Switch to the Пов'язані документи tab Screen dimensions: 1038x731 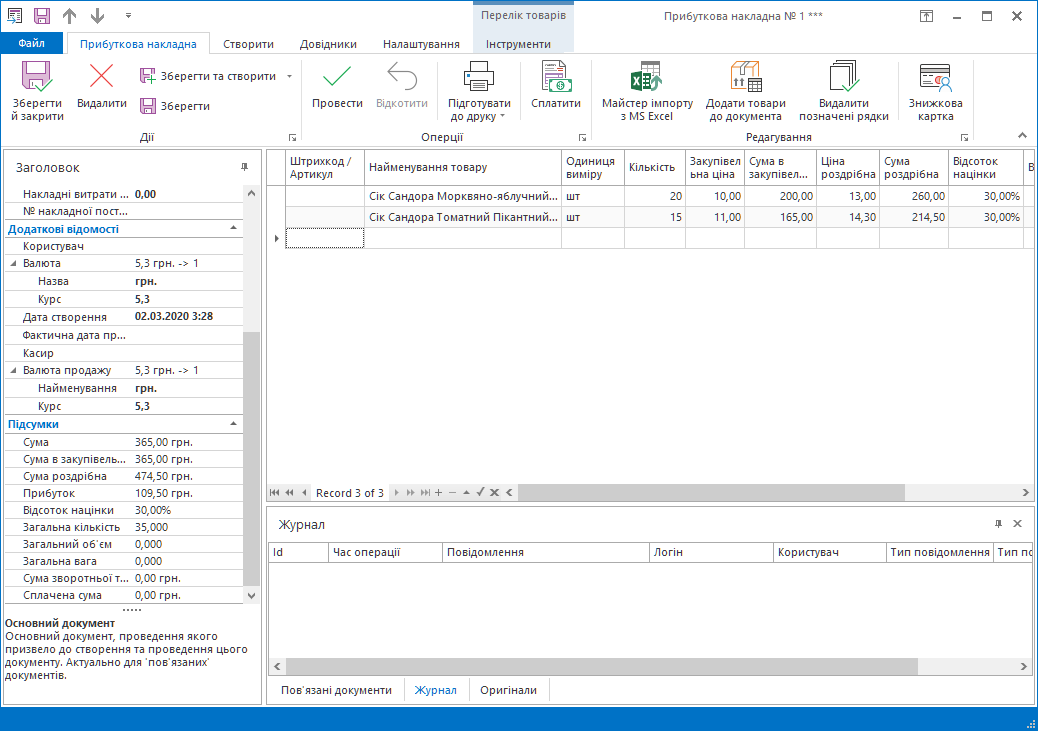click(x=336, y=690)
